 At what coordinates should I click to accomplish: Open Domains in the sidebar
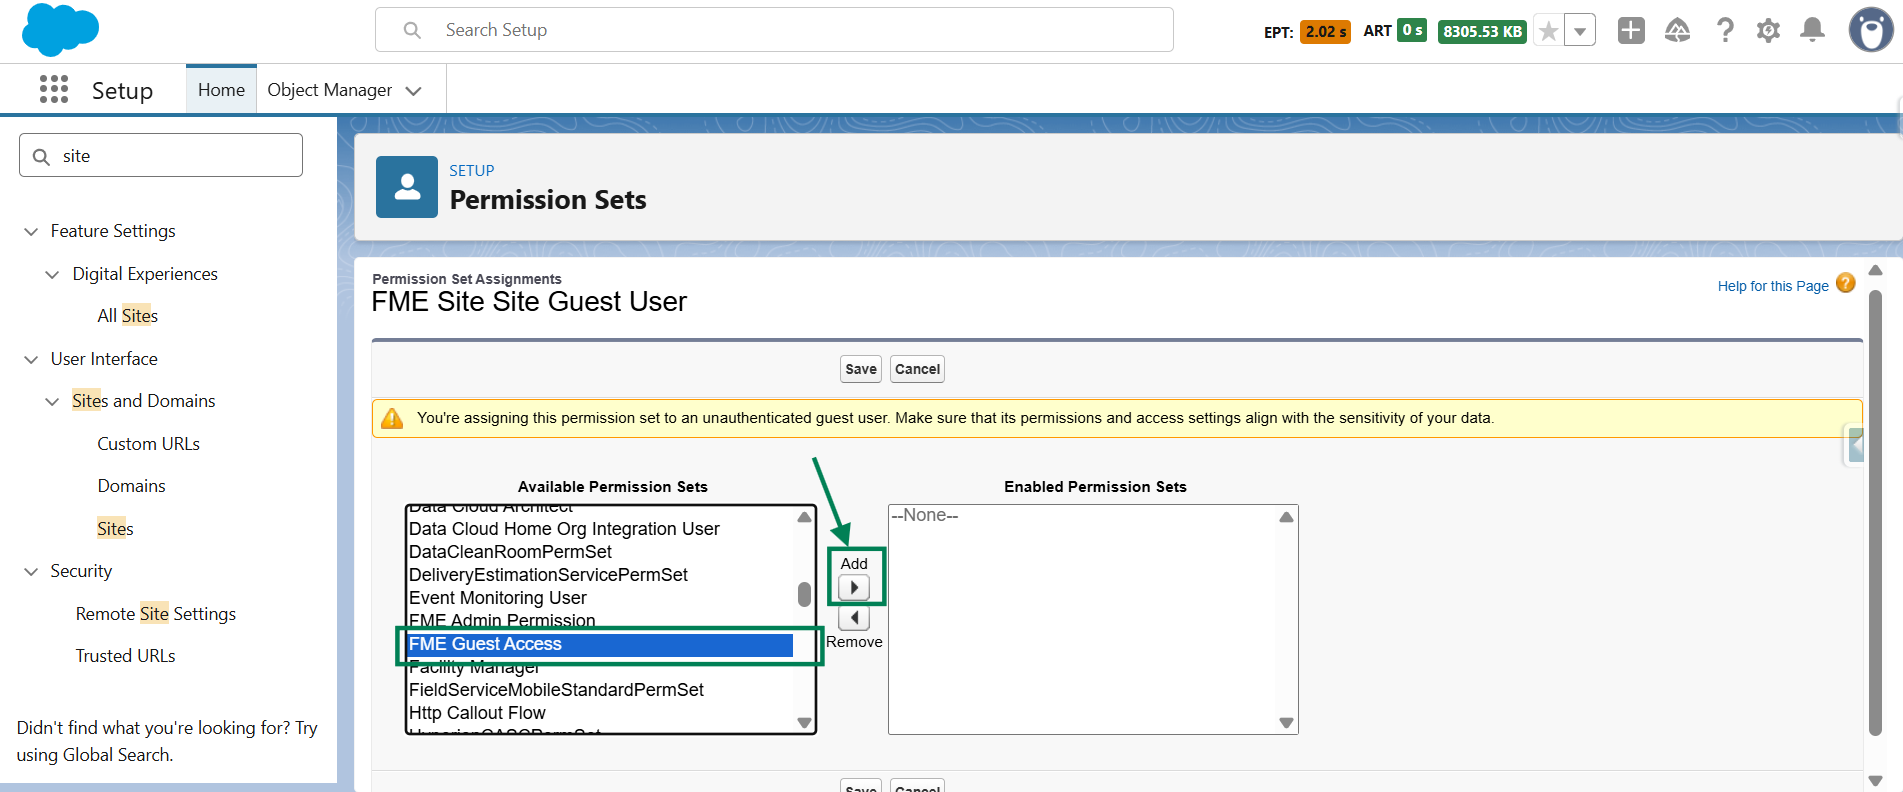coord(131,486)
